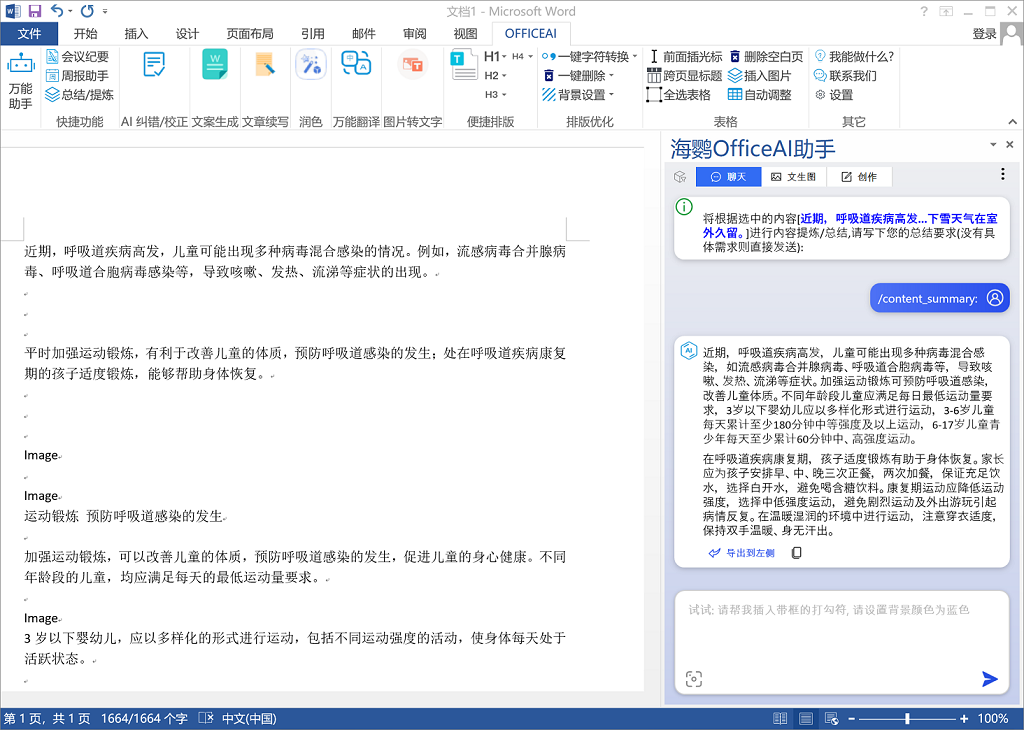Click the 100% zoom level indicator
The width and height of the screenshot is (1024, 730).
coord(993,719)
